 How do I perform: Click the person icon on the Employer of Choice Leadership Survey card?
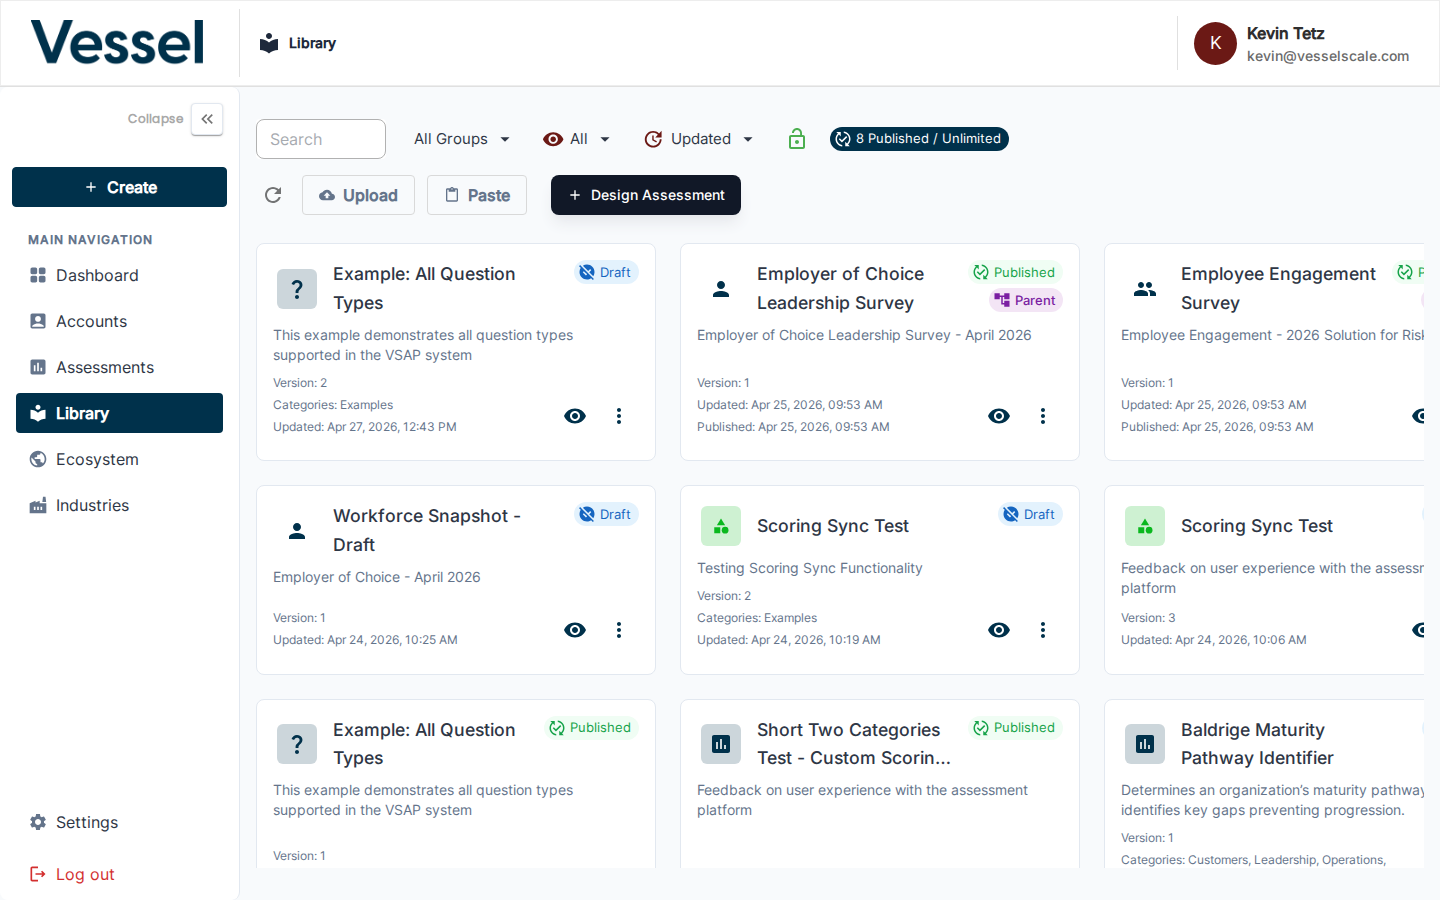(721, 289)
